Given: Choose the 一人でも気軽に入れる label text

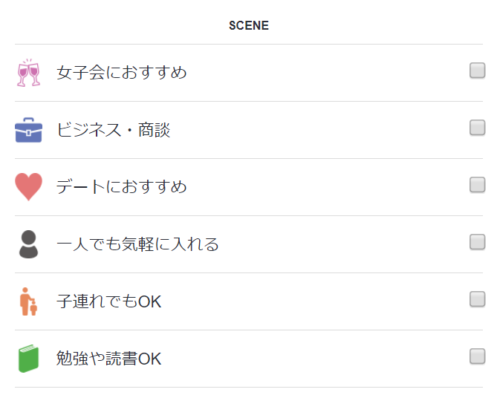Looking at the screenshot, I should (x=138, y=244).
